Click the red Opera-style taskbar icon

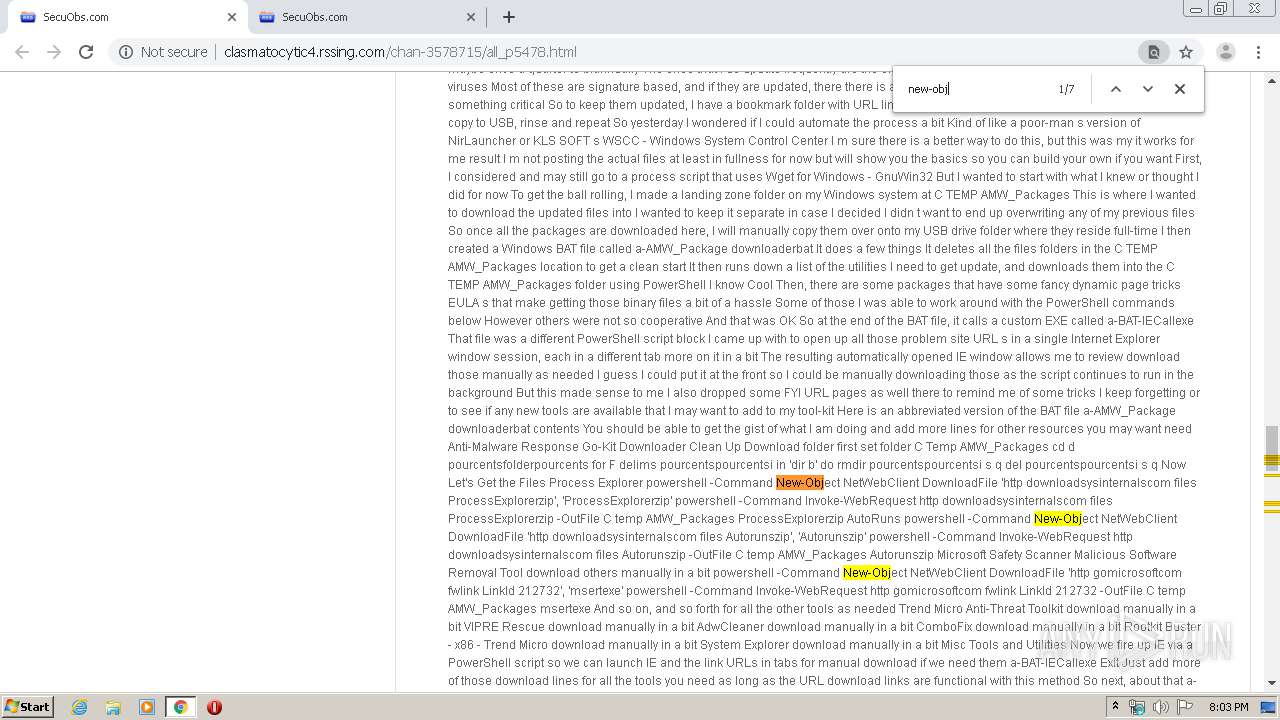coord(214,707)
